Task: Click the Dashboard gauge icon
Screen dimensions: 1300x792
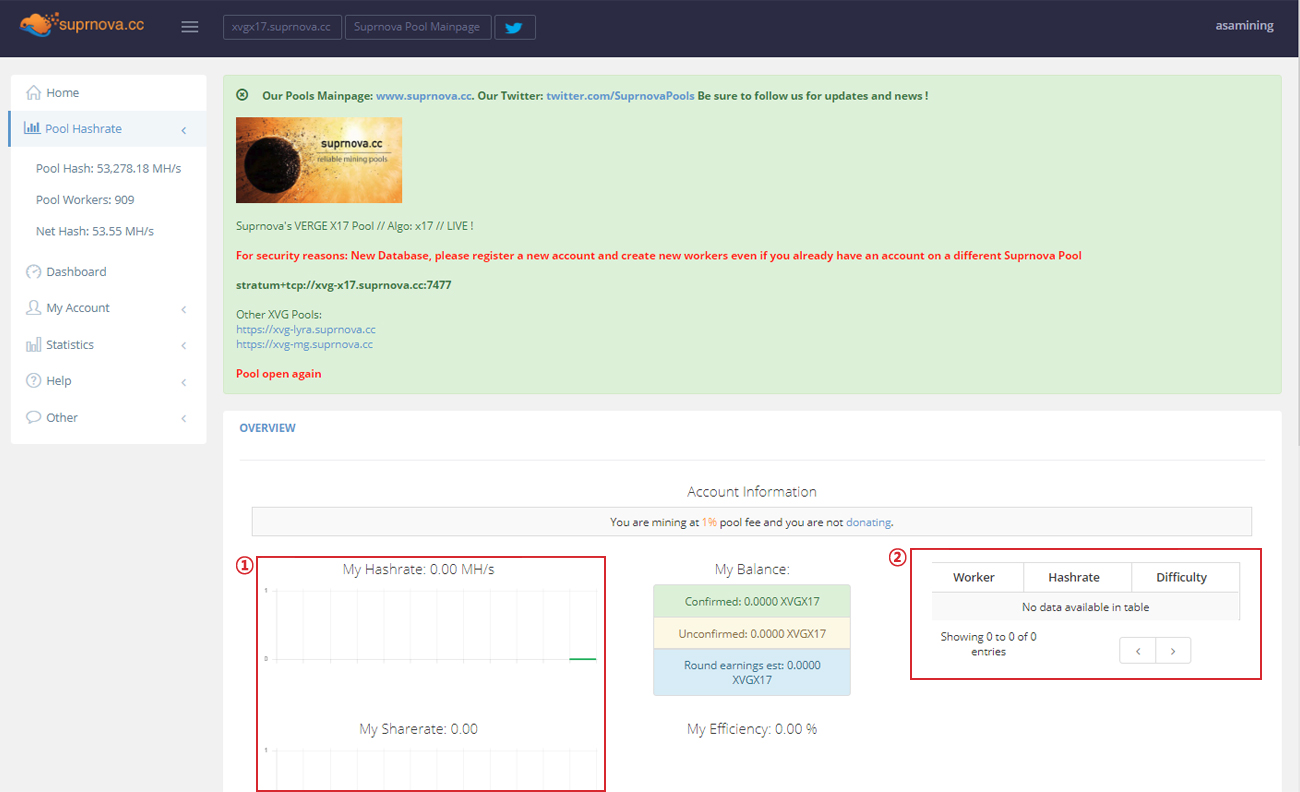Action: (34, 272)
